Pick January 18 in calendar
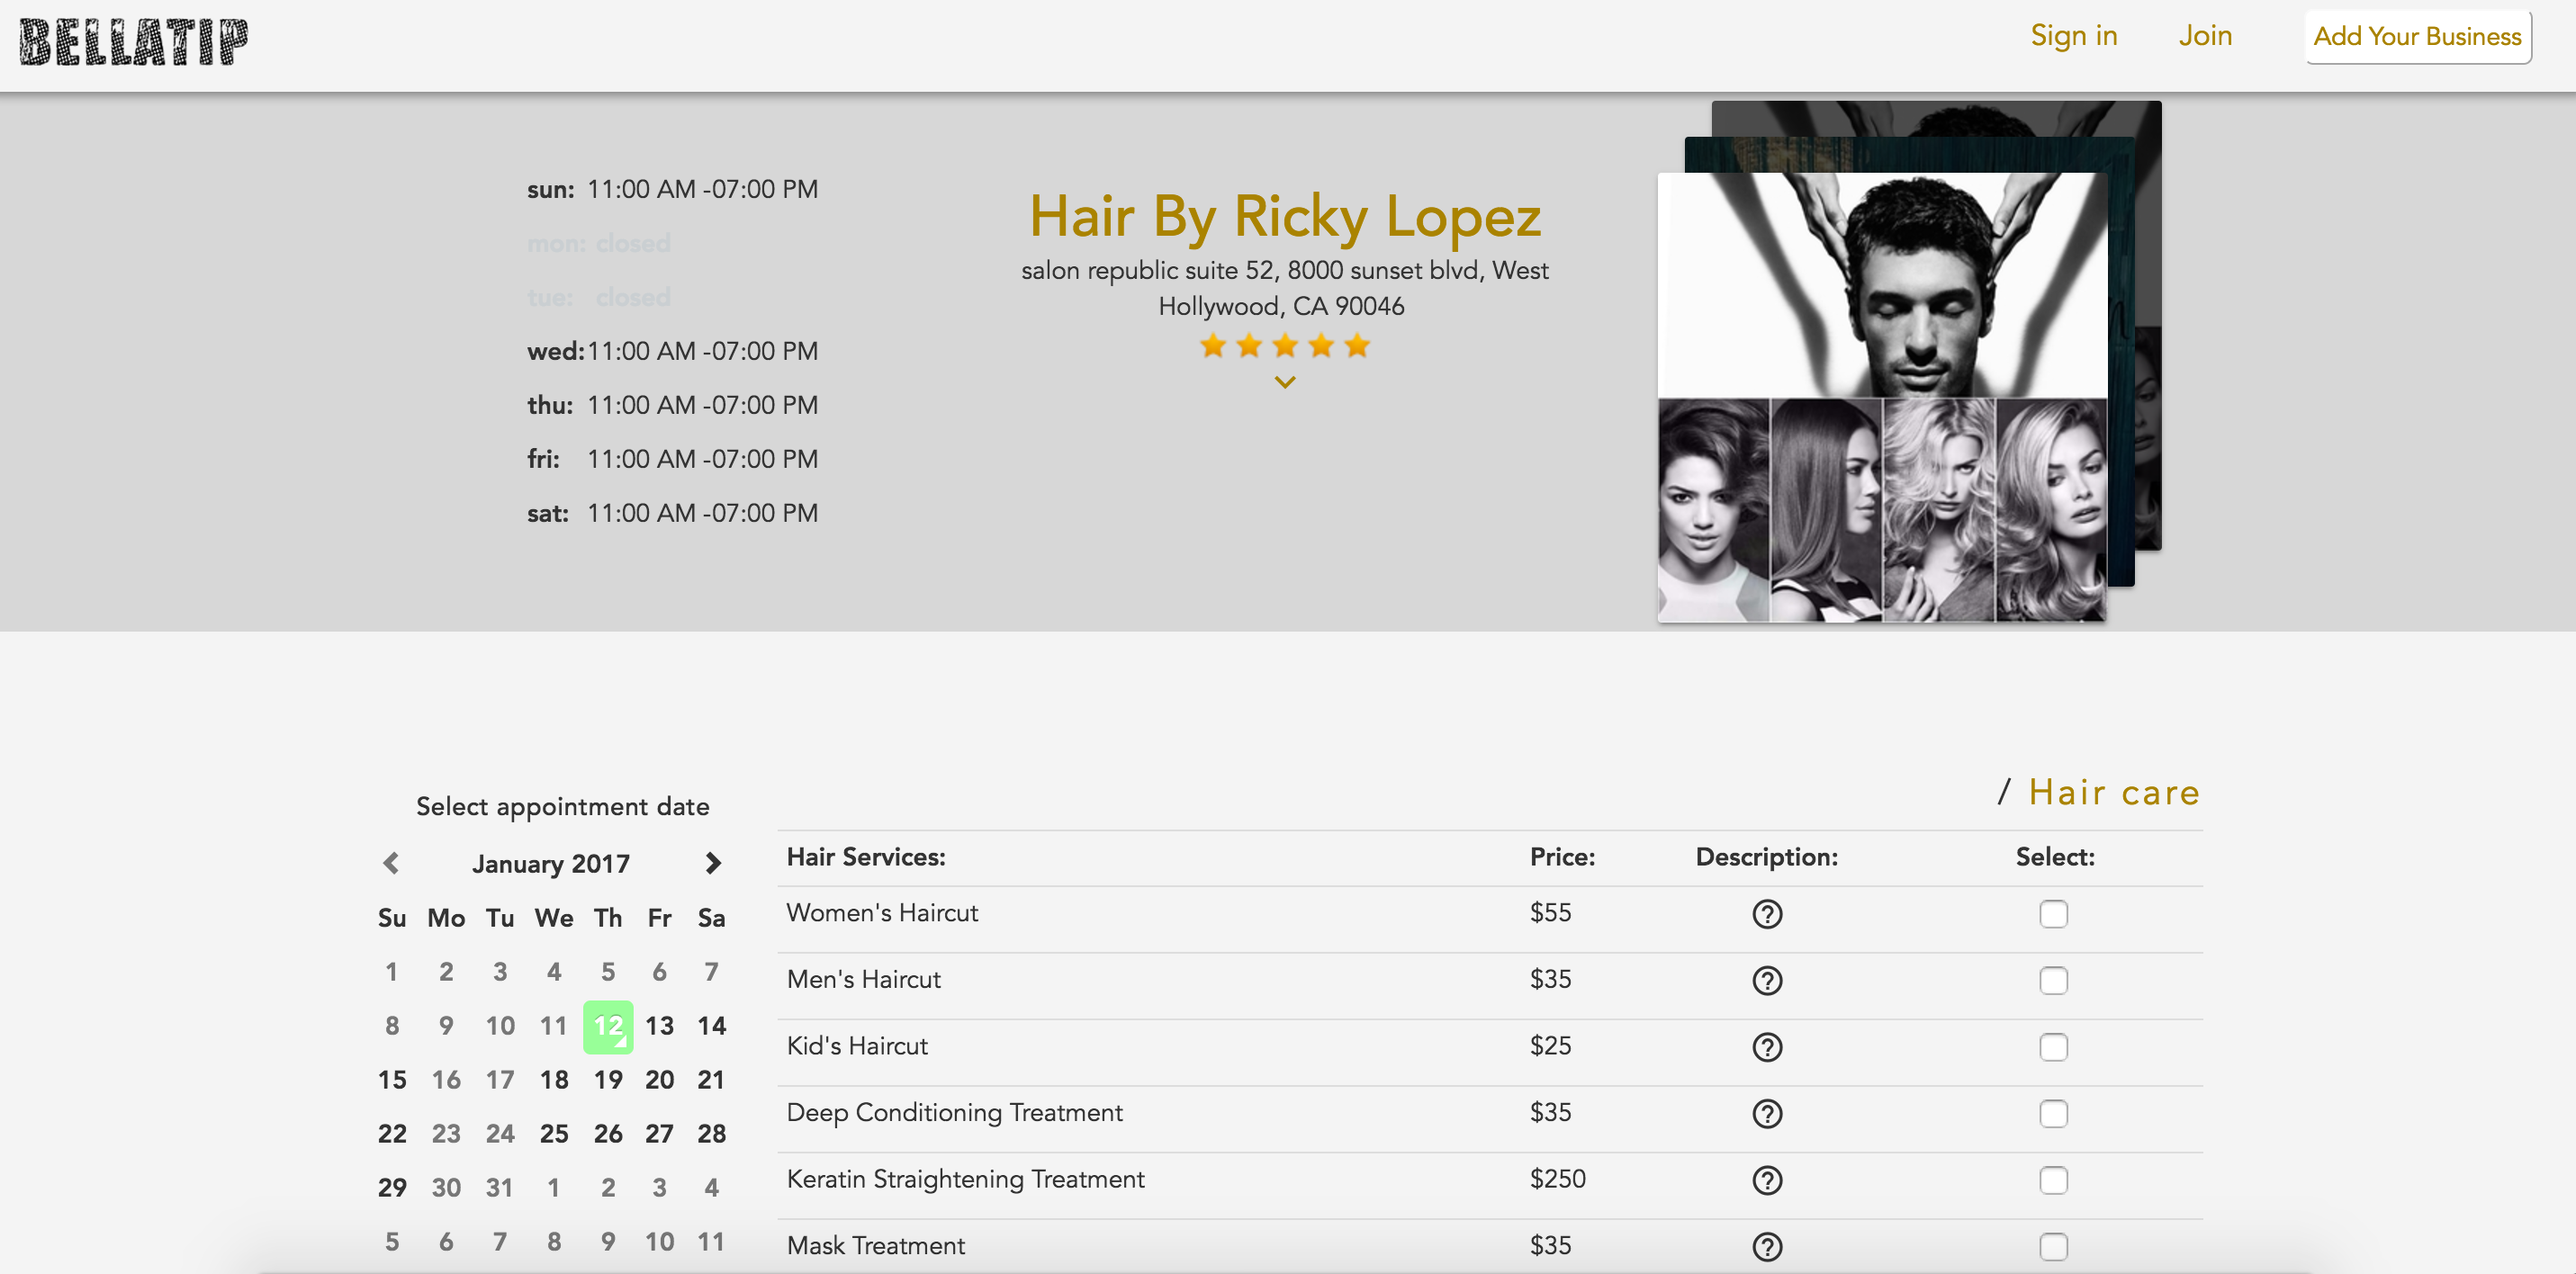 coord(554,1080)
